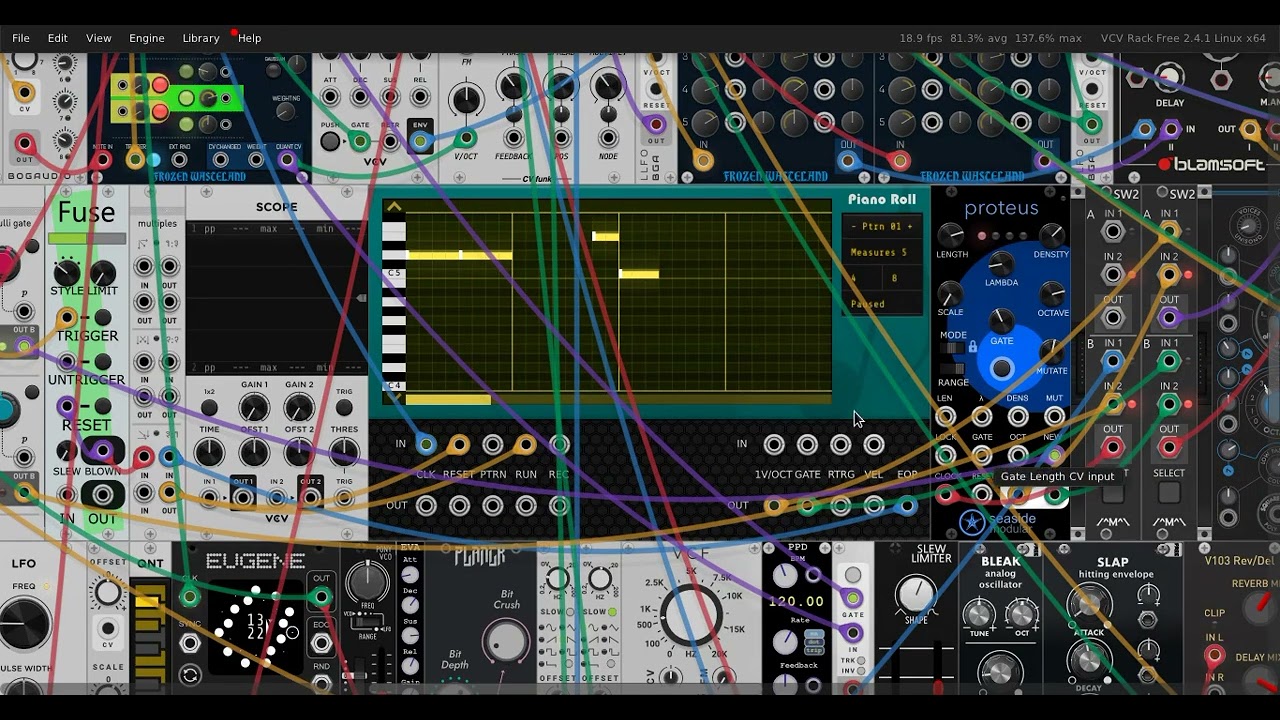Click the Proteus MUT CV jack

tap(1054, 417)
